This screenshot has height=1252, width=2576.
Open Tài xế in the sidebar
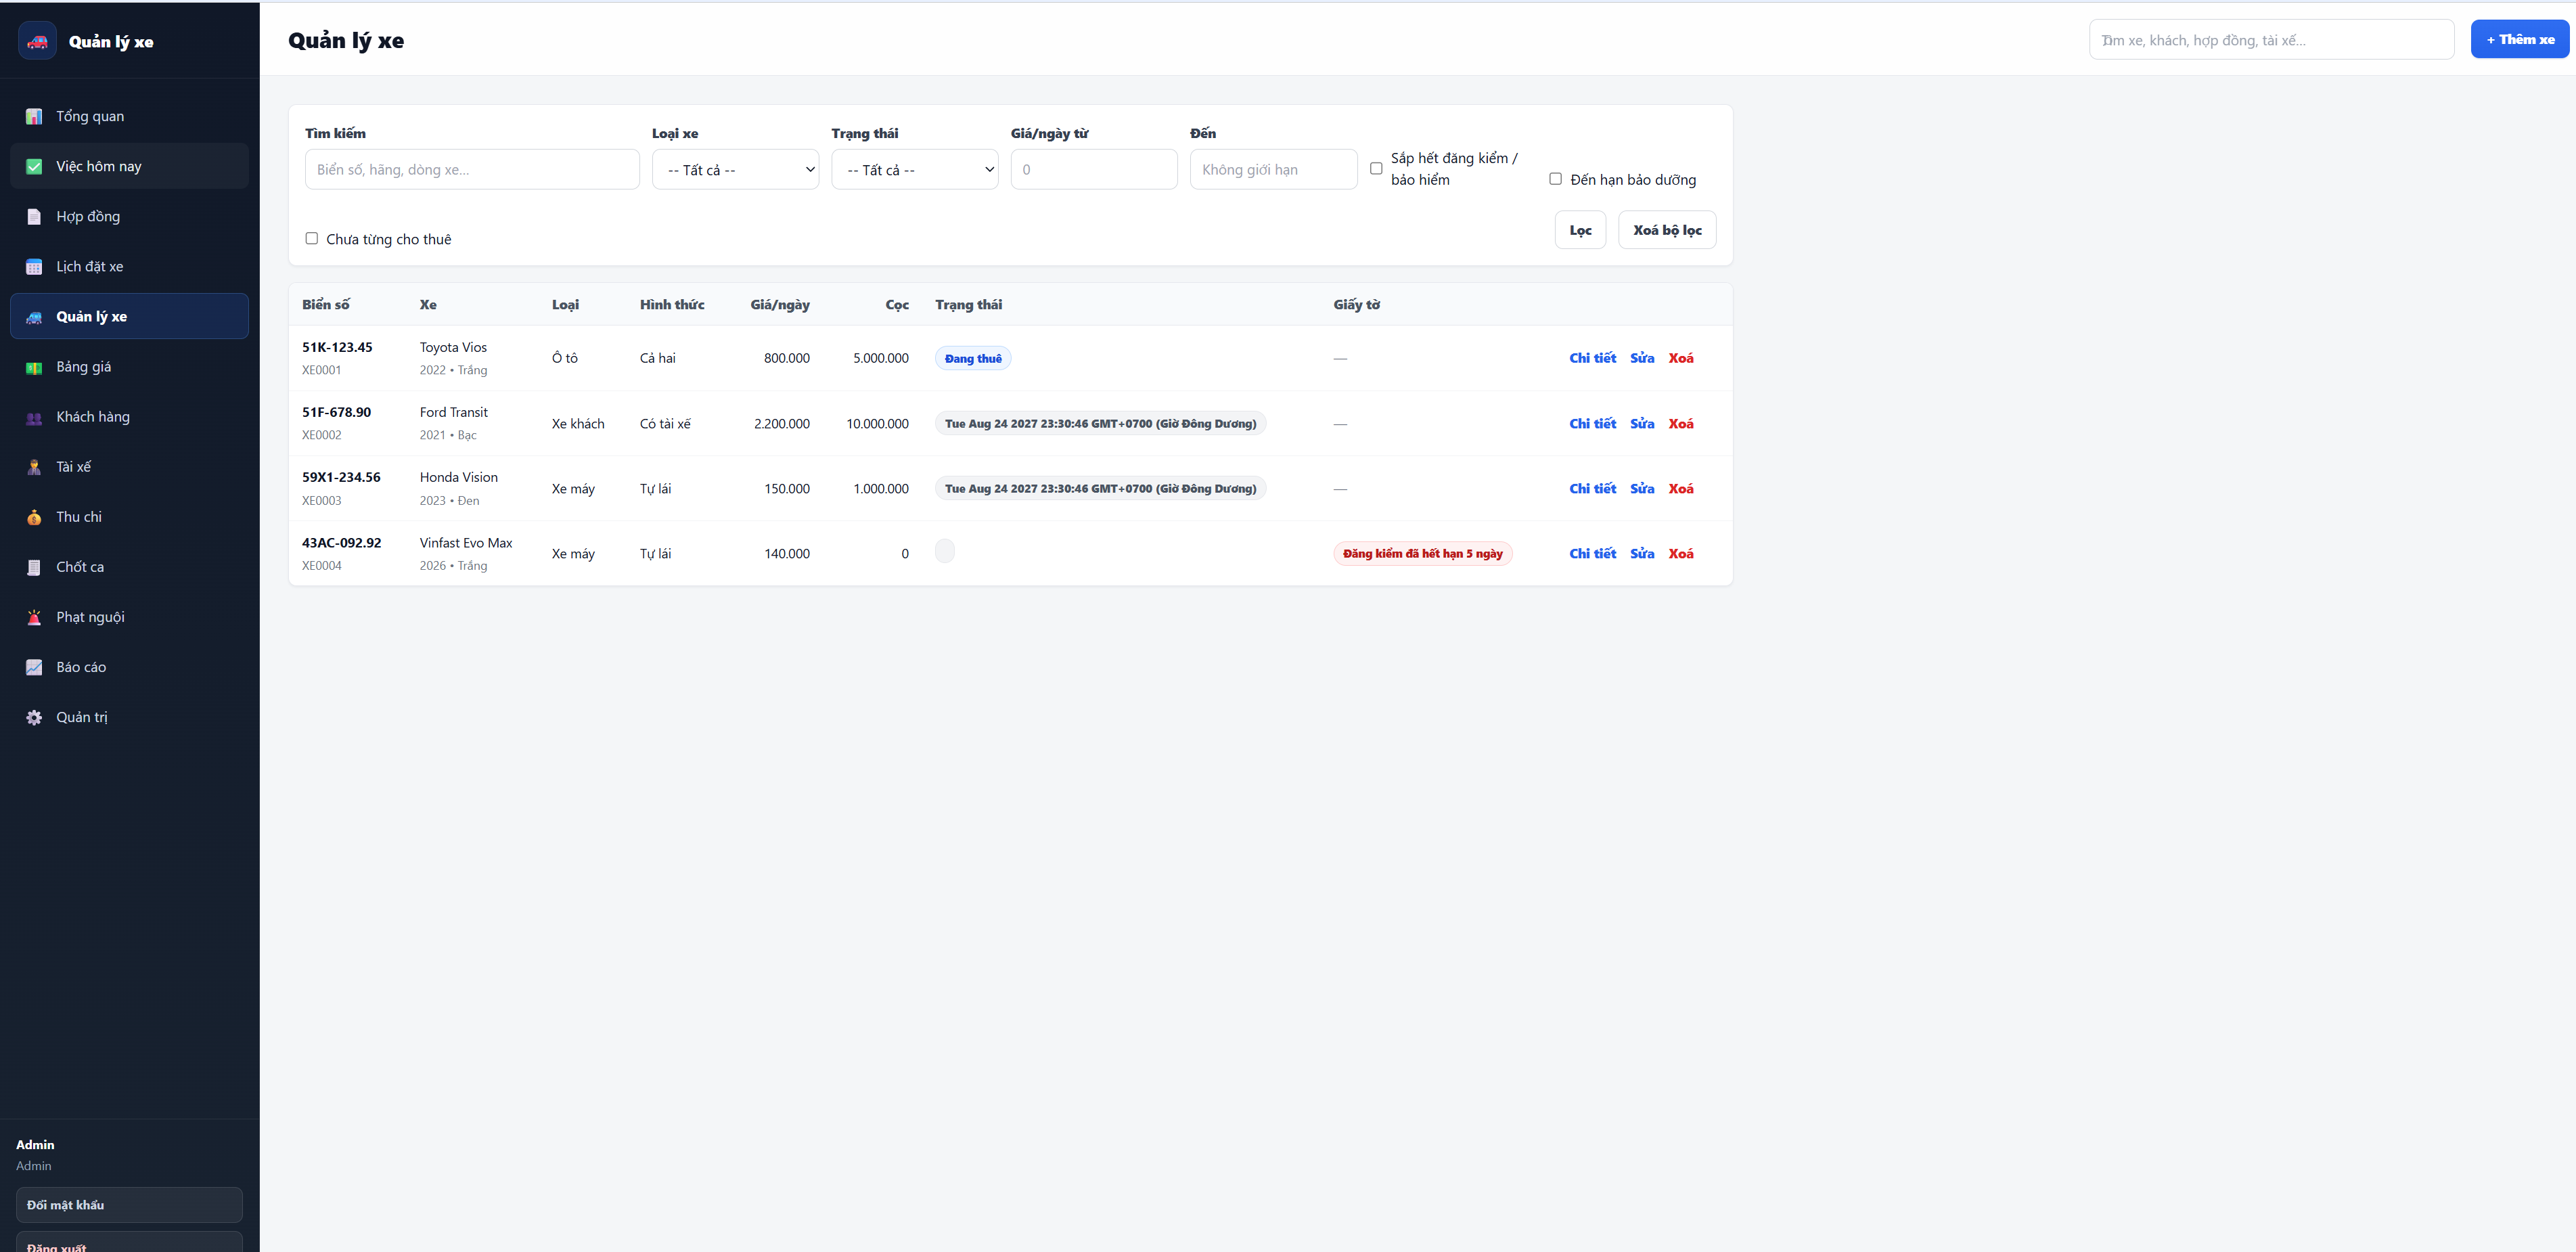tap(129, 467)
